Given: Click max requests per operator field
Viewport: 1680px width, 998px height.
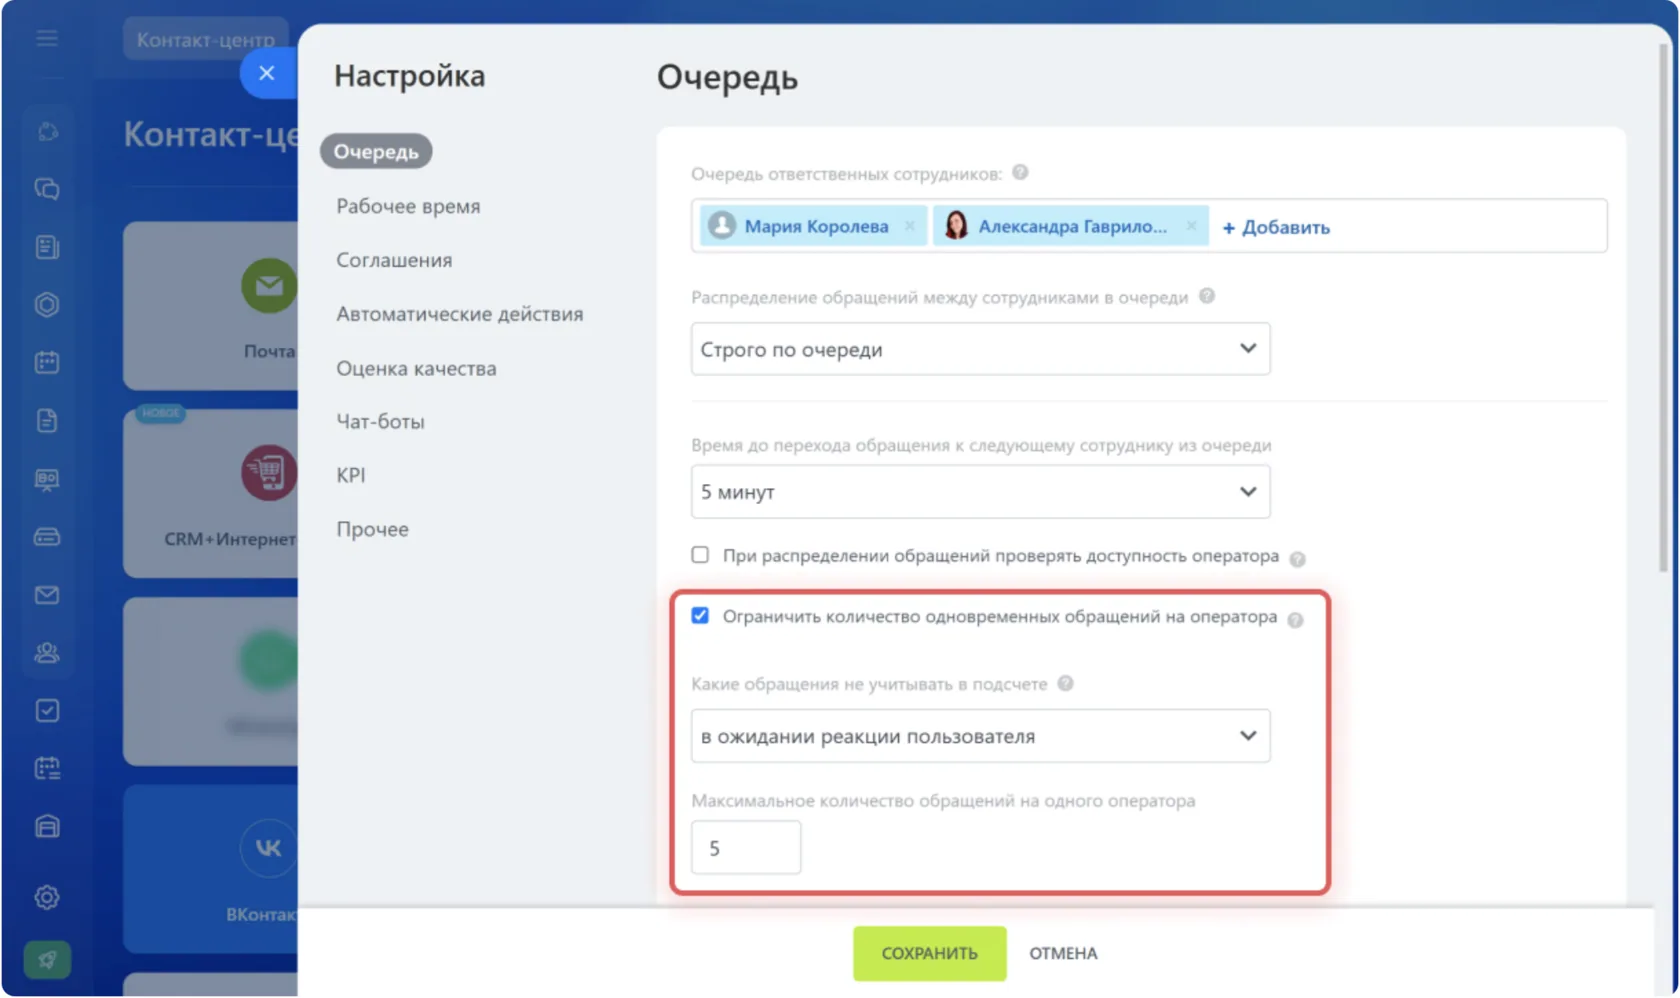Looking at the screenshot, I should [x=746, y=848].
